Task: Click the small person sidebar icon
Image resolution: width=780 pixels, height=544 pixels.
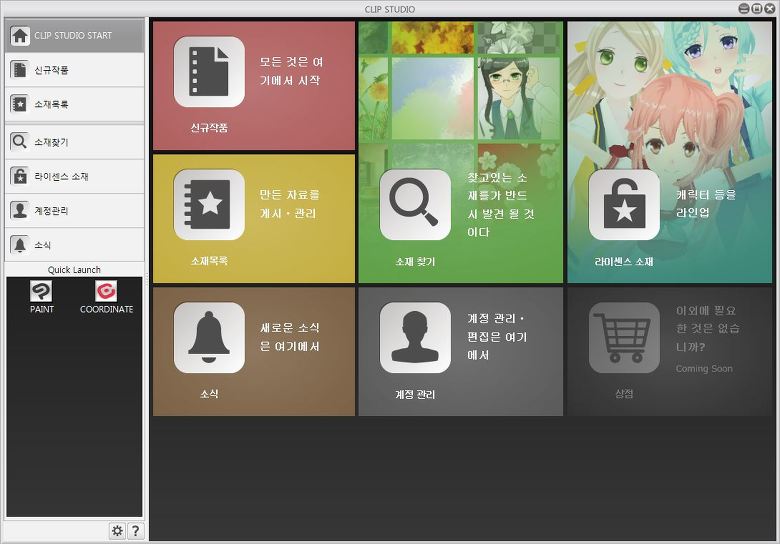Action: click(20, 210)
